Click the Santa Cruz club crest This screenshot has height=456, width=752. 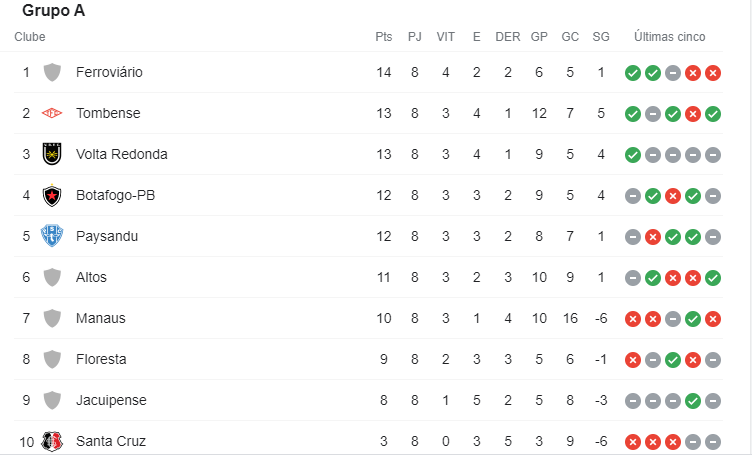coord(52,441)
